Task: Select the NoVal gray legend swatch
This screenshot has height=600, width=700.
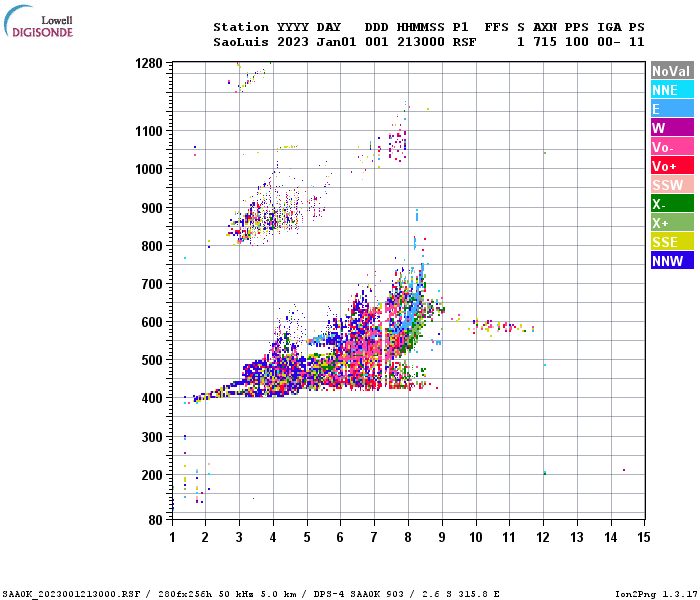Action: (672, 71)
